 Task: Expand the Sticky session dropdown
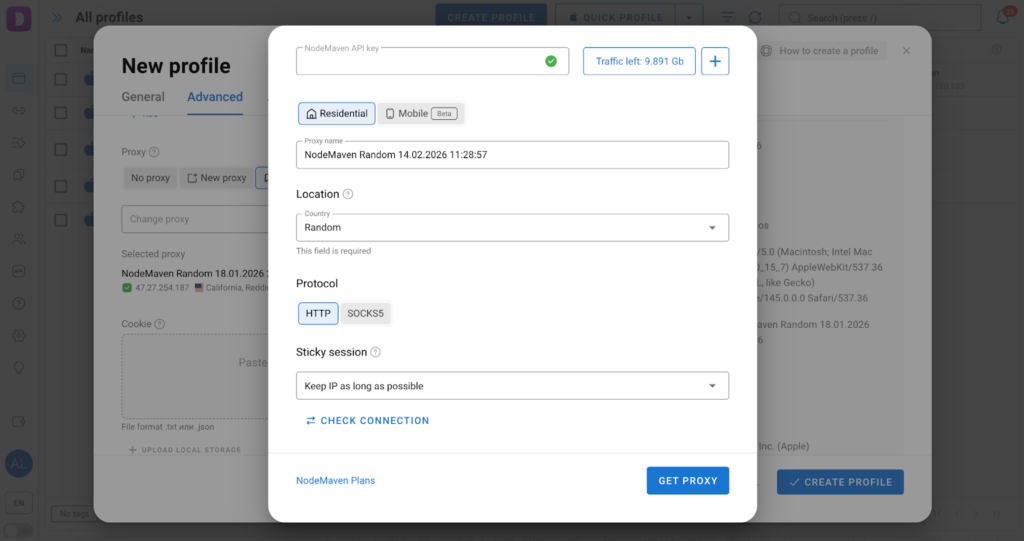(x=512, y=385)
